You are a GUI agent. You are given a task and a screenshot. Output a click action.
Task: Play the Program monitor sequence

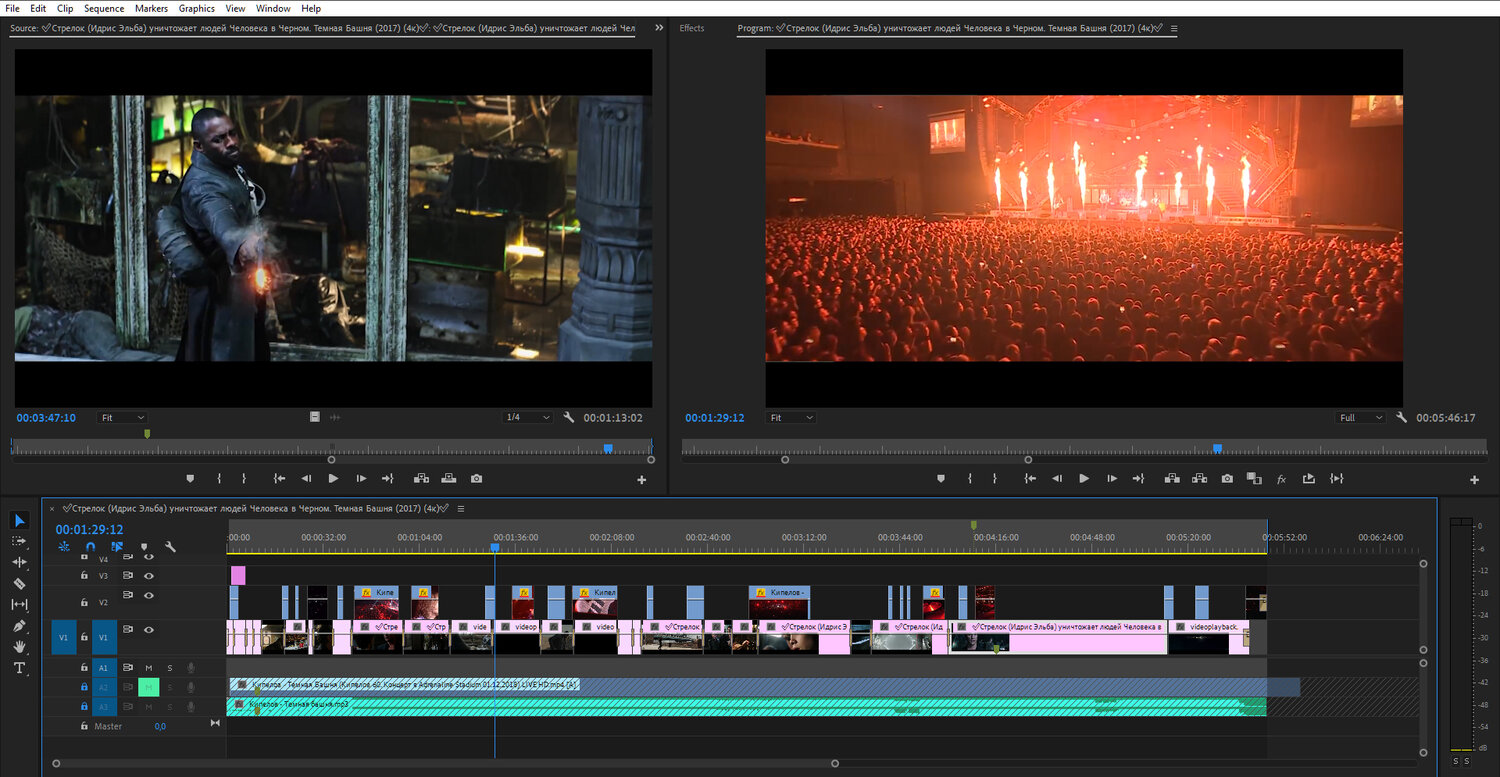pyautogui.click(x=1084, y=479)
